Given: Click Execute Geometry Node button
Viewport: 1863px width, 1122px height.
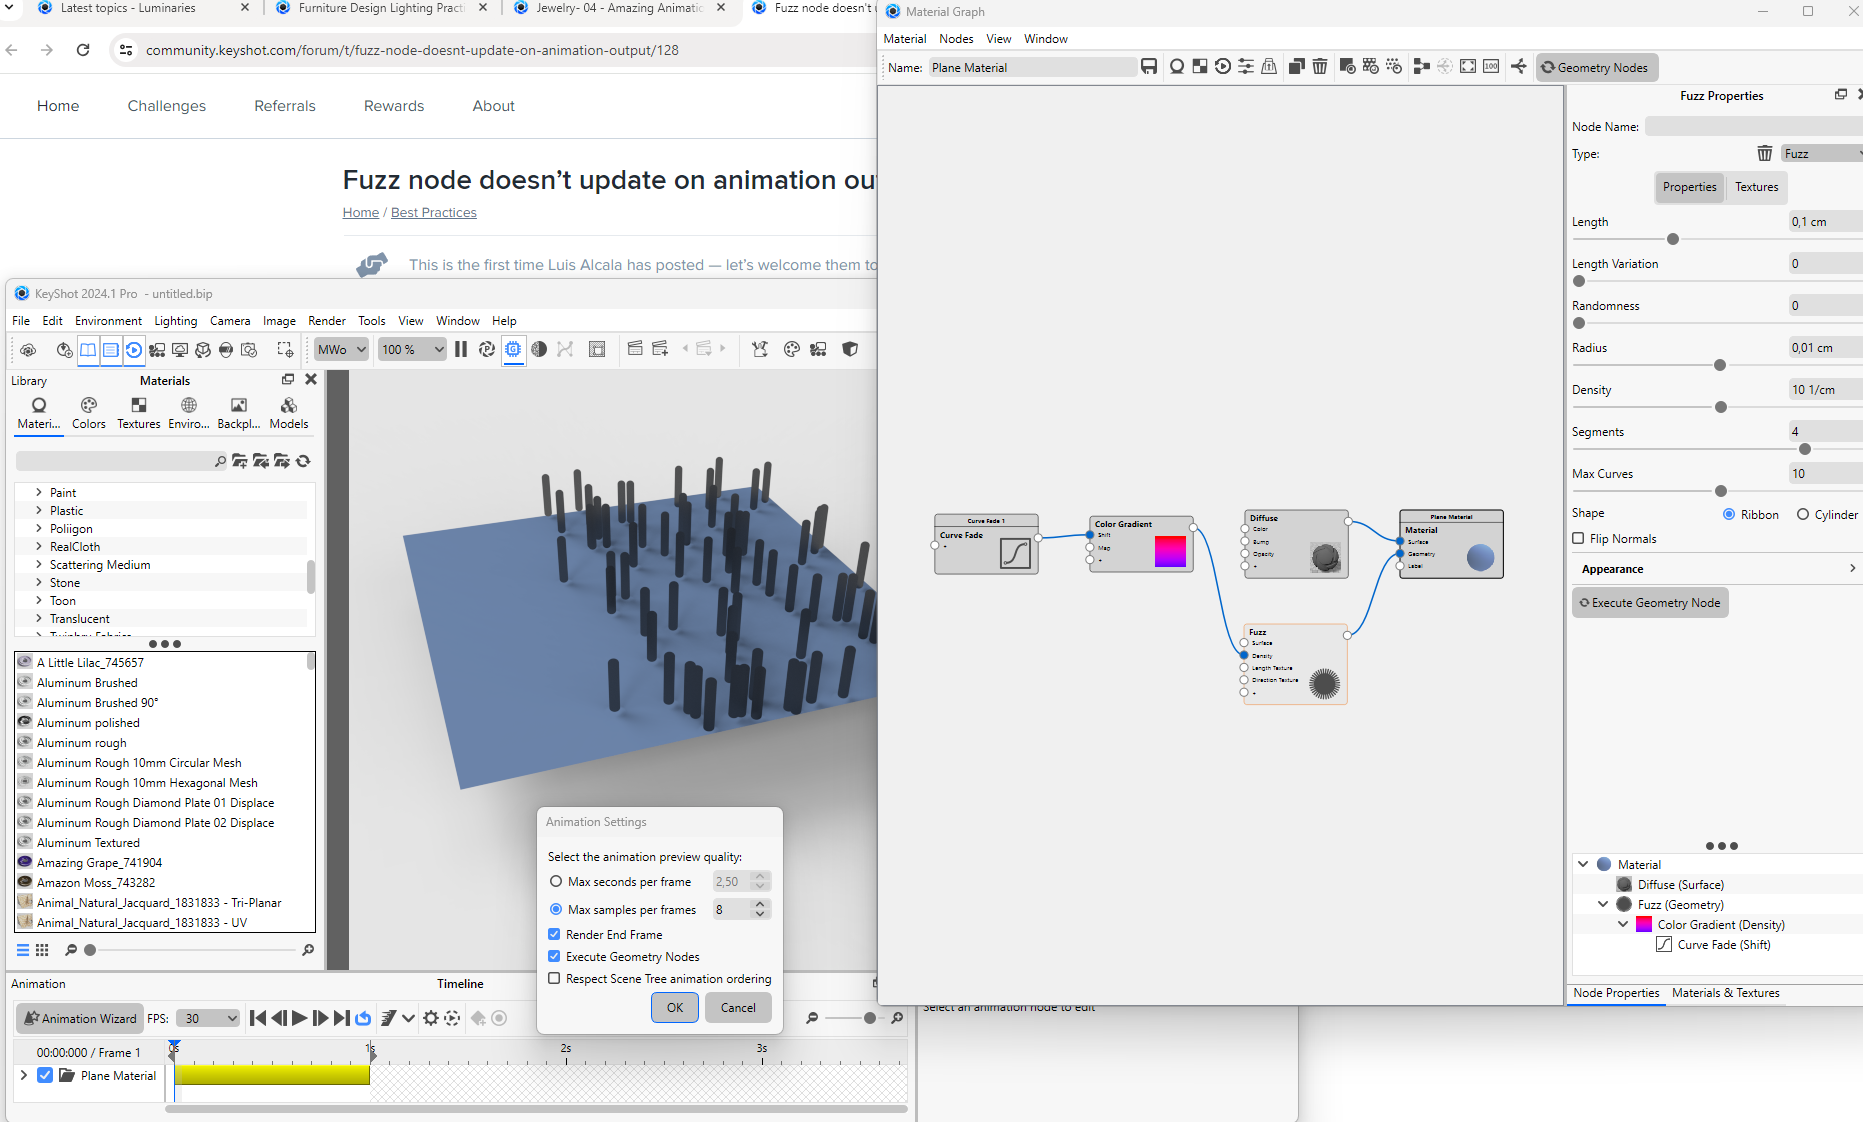Looking at the screenshot, I should [1650, 603].
